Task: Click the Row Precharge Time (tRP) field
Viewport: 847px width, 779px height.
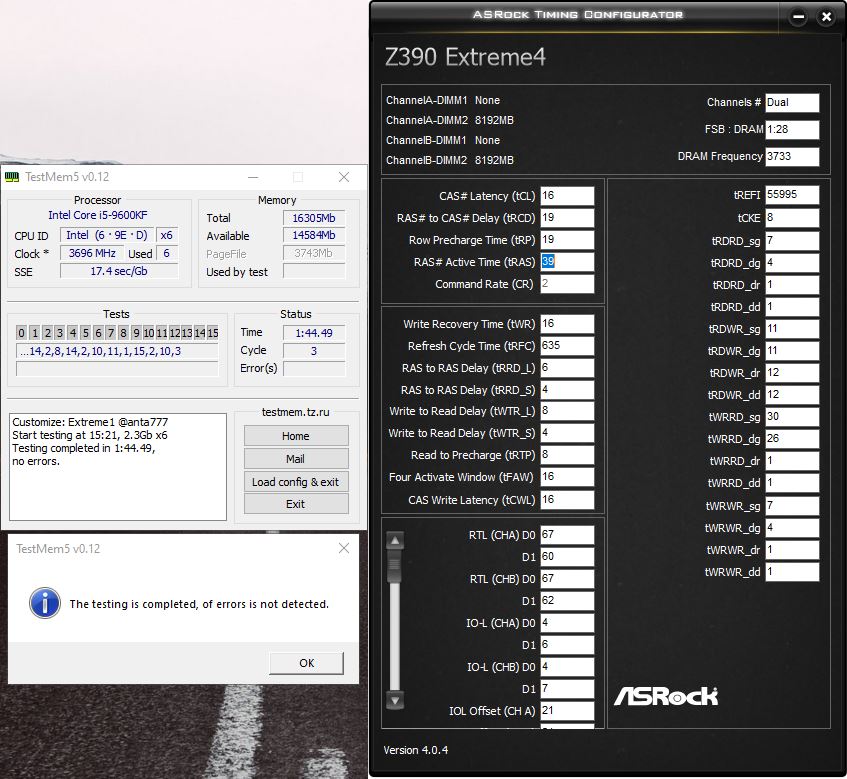Action: pos(567,240)
